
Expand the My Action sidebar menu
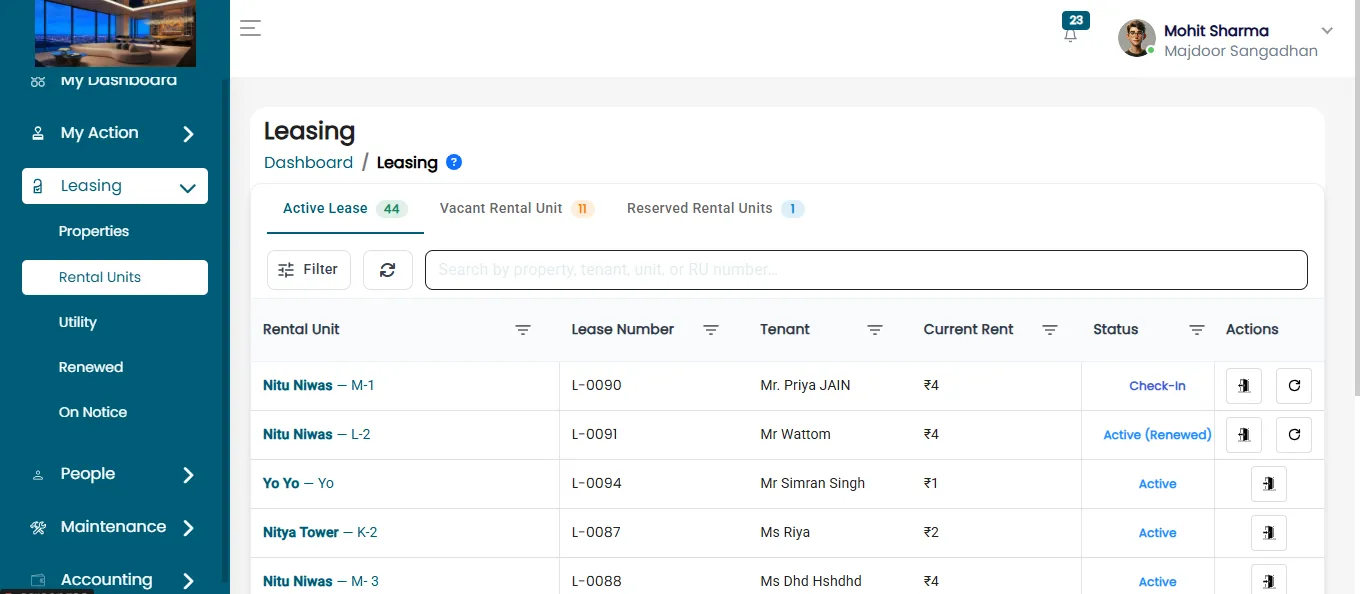click(115, 133)
